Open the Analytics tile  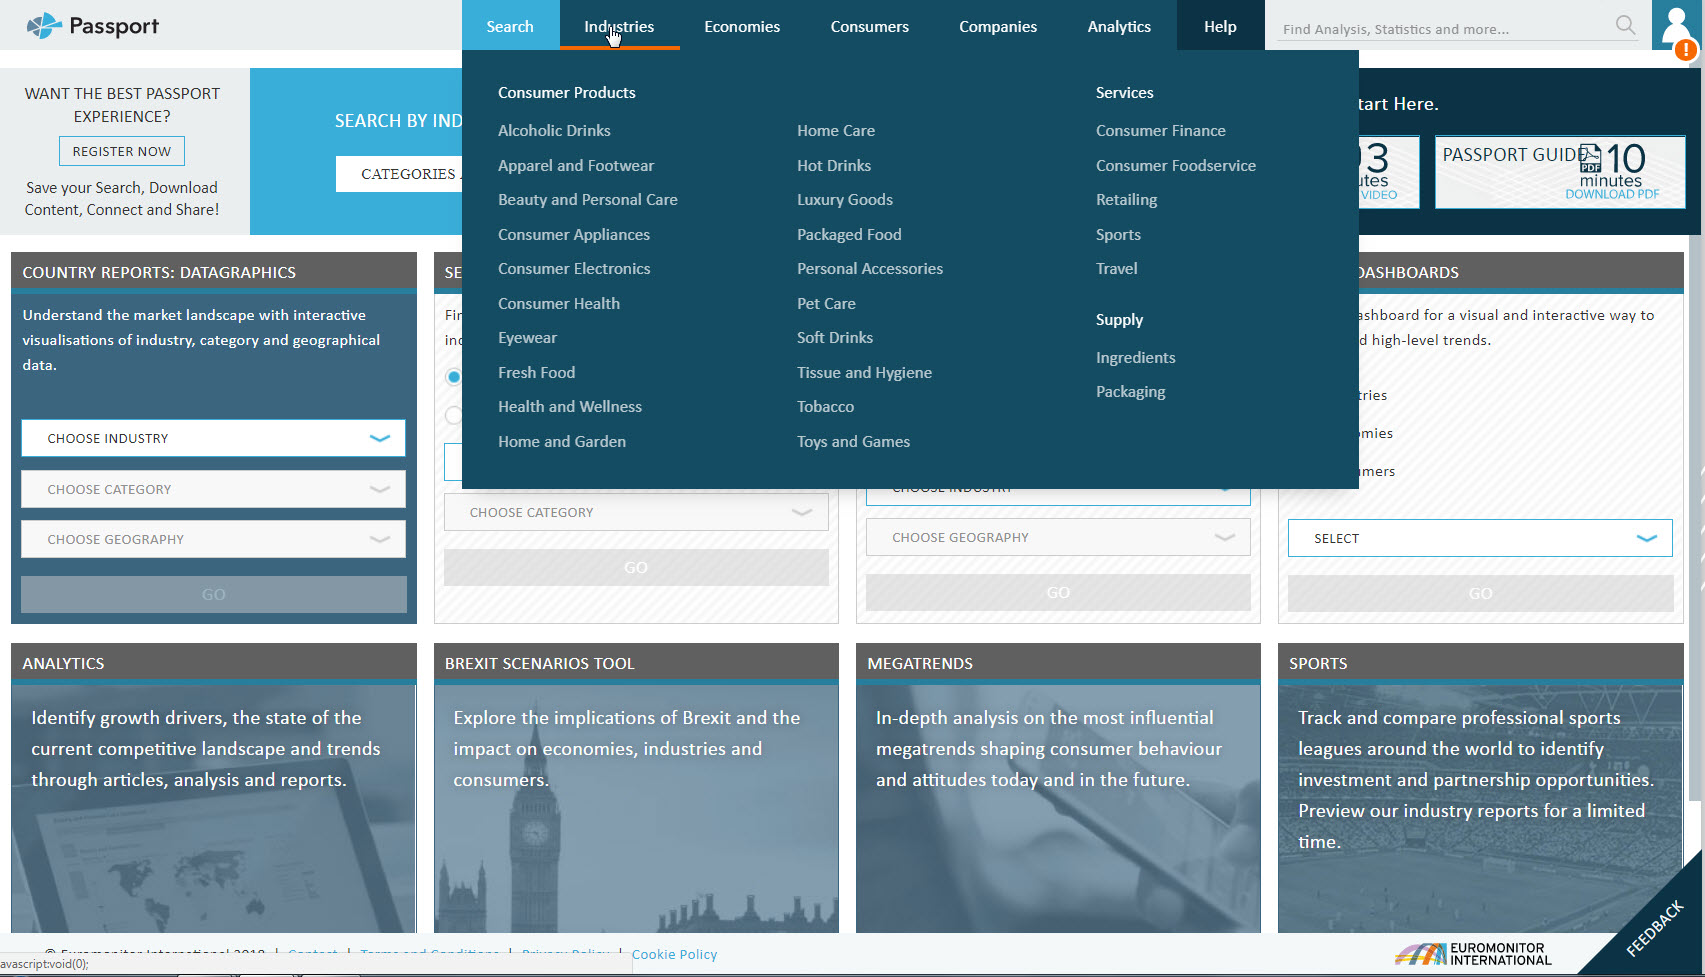(214, 788)
